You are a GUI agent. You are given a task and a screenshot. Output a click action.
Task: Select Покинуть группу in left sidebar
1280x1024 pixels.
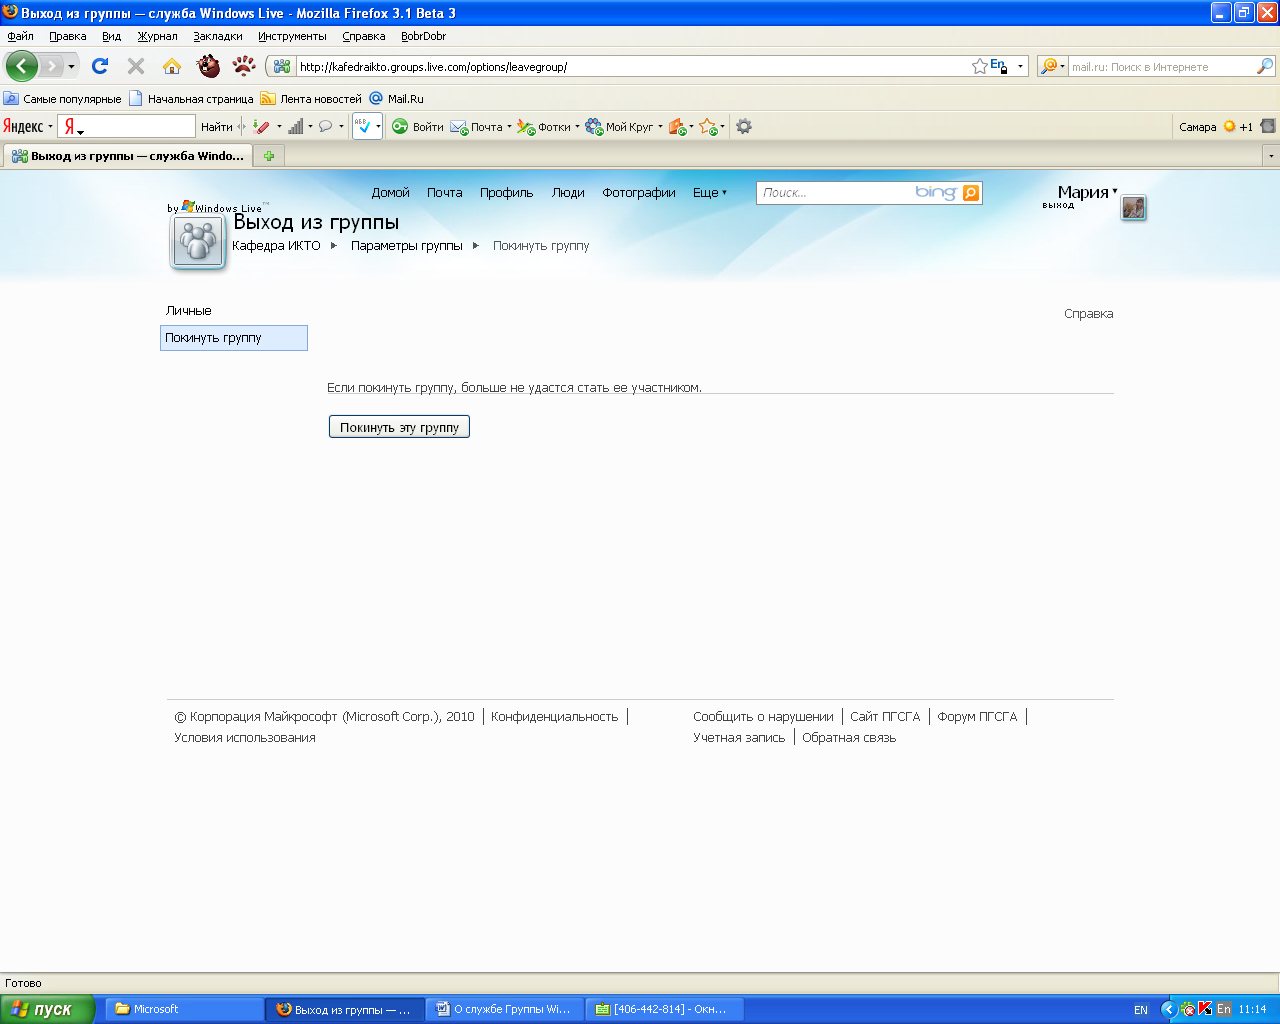pos(233,338)
